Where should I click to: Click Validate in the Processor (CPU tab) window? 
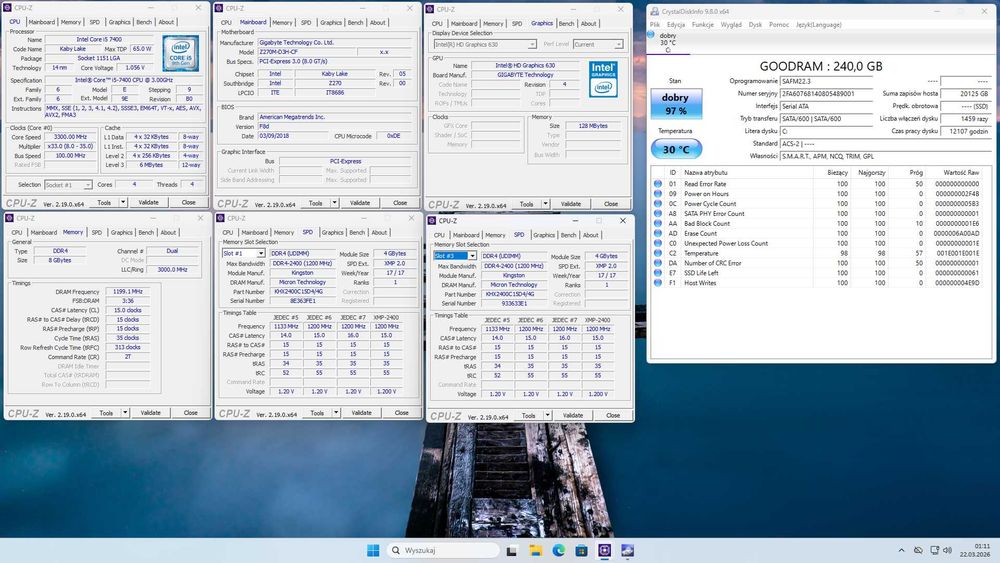(149, 202)
